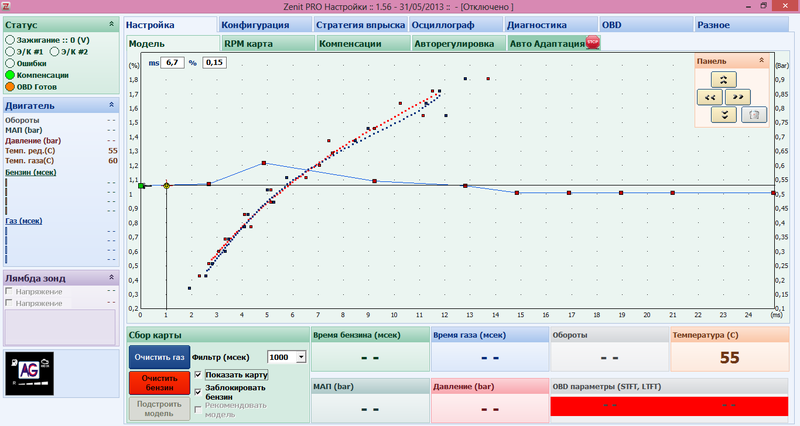
Task: Collapse the Панель floating box
Action: 761,60
